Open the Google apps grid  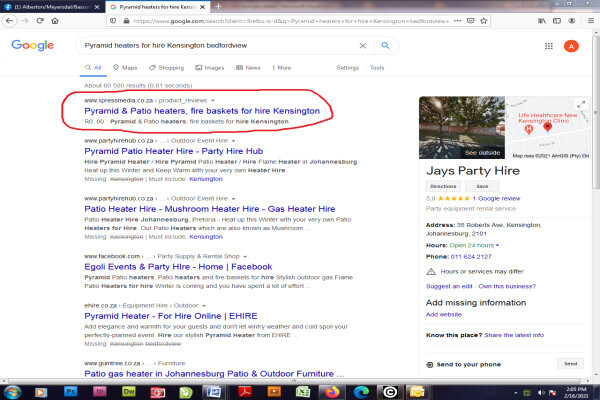click(549, 46)
